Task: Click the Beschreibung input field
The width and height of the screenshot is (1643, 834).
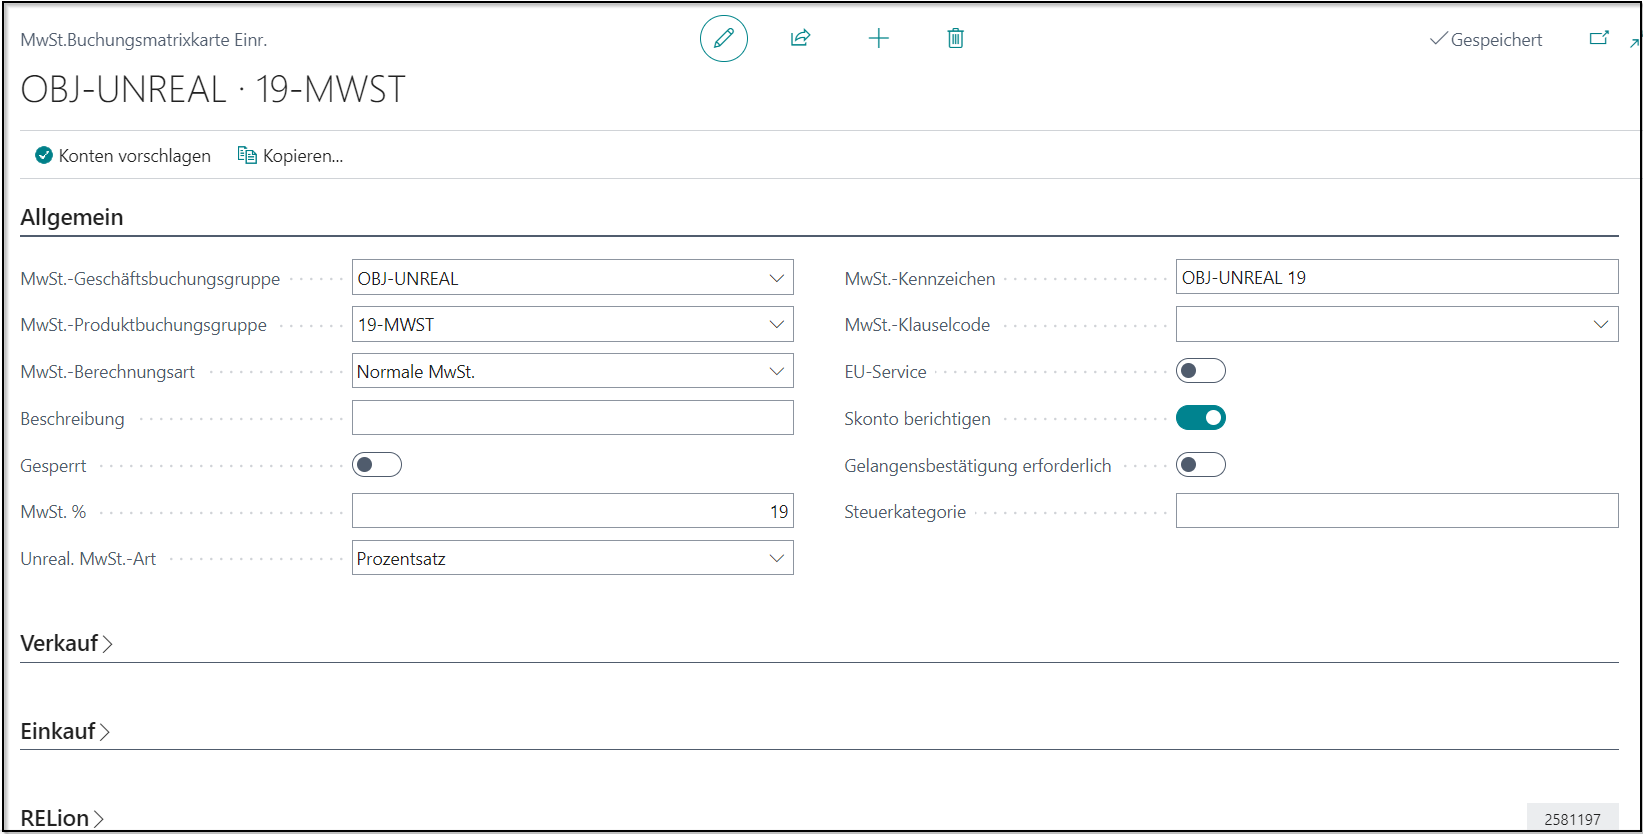Action: pyautogui.click(x=572, y=418)
